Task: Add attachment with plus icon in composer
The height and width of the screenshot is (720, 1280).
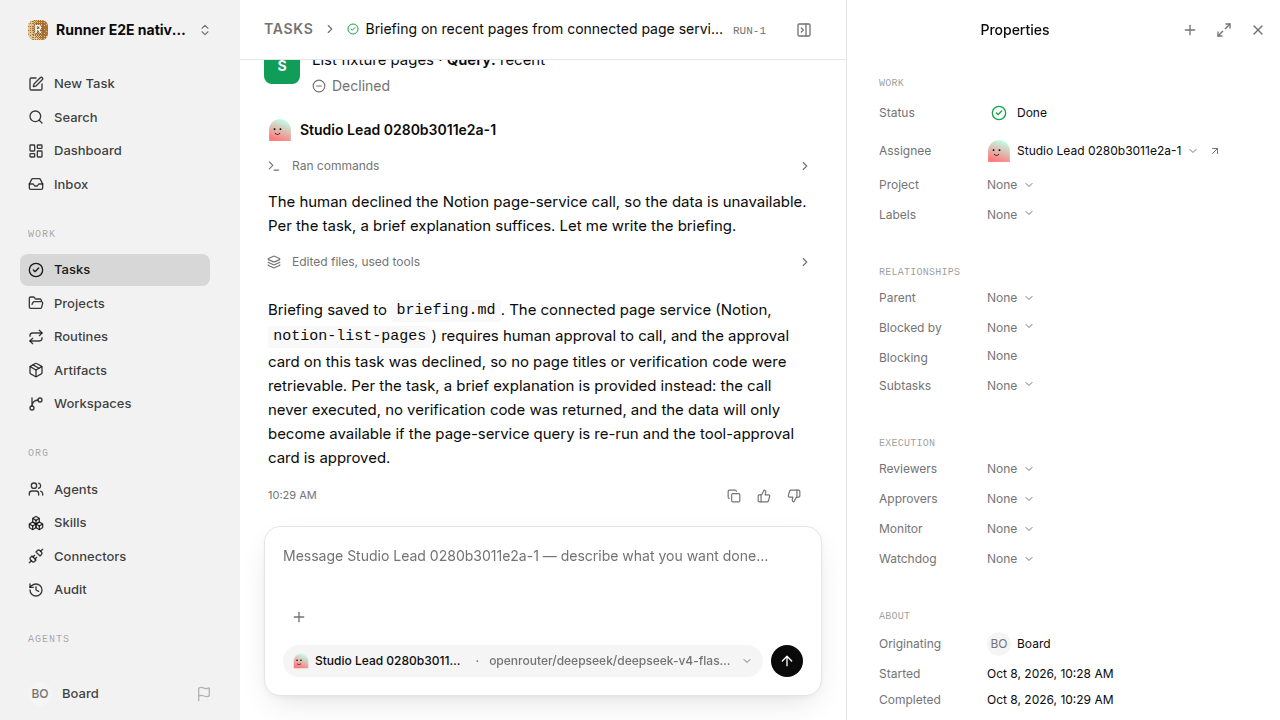Action: tap(298, 617)
